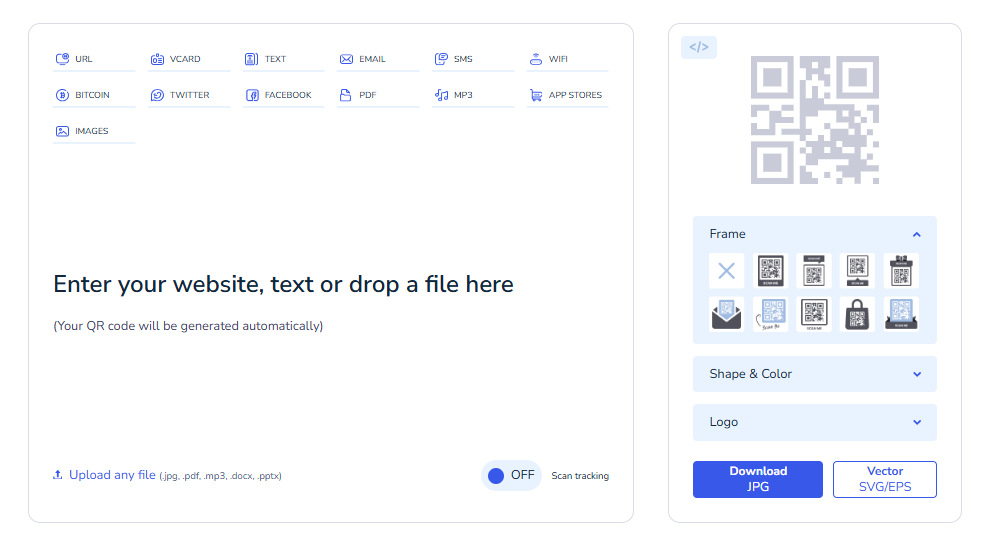Choose the frame with top speech bubble

coord(813,270)
